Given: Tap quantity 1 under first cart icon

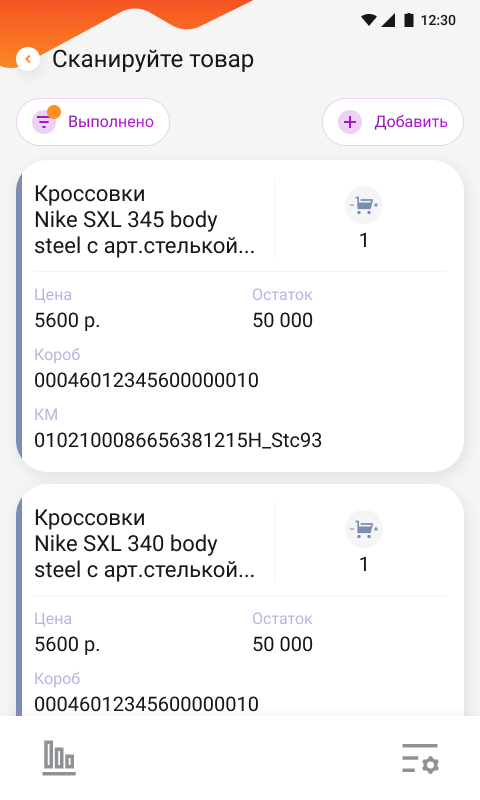Looking at the screenshot, I should [364, 240].
